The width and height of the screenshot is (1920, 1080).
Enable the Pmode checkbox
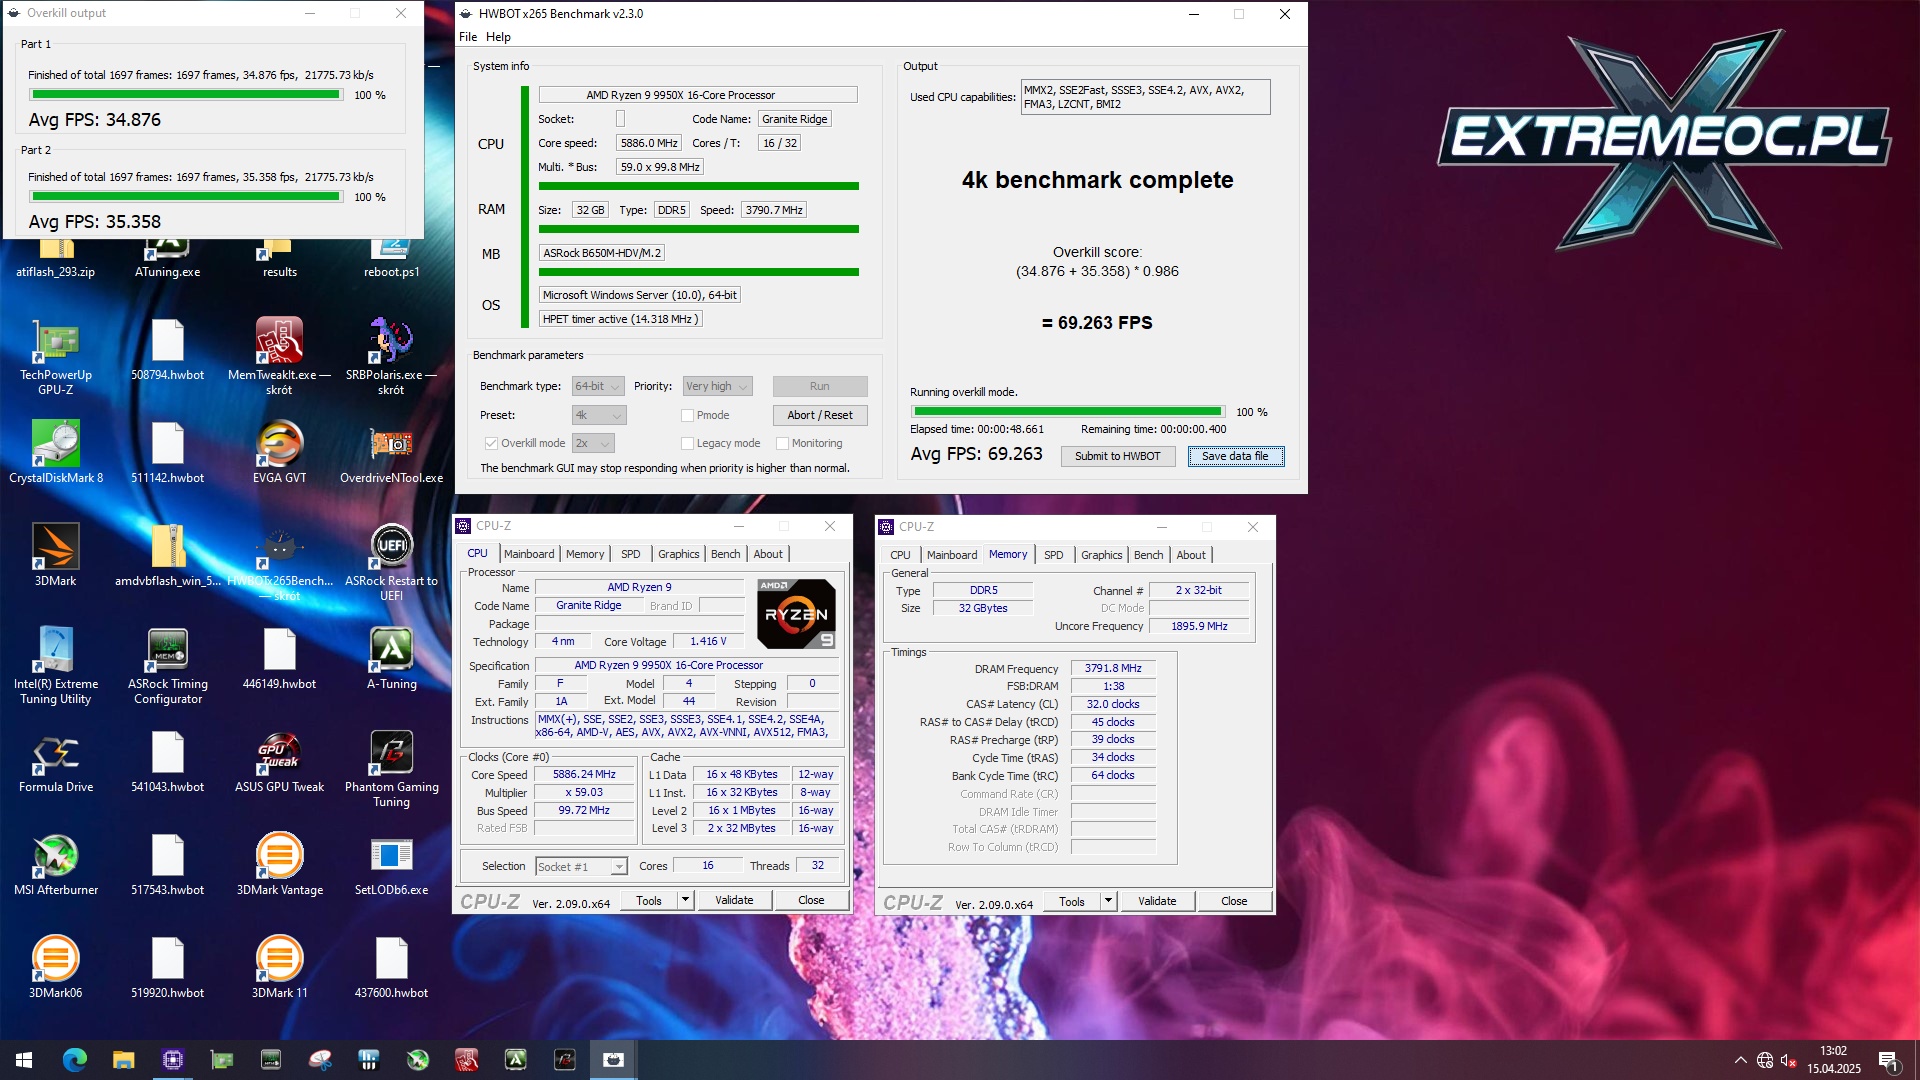tap(687, 415)
